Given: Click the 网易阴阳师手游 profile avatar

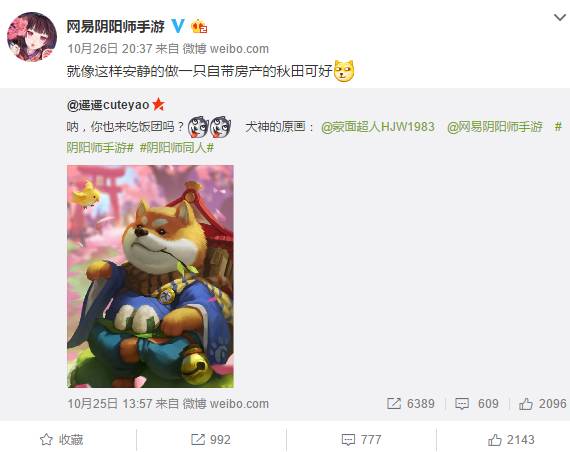Looking at the screenshot, I should tap(32, 37).
